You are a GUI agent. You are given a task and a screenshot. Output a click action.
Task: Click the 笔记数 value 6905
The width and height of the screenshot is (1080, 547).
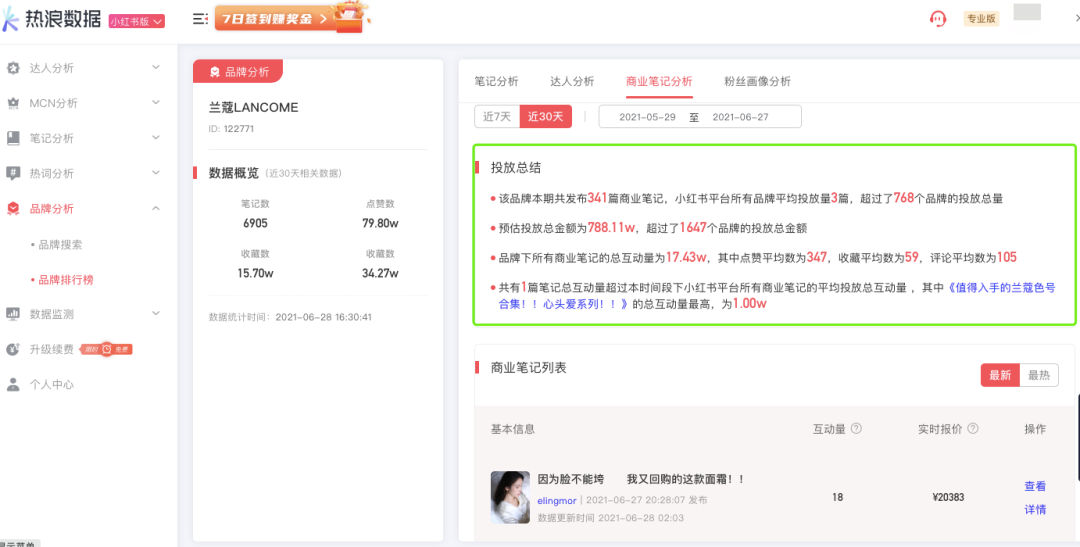click(x=256, y=223)
